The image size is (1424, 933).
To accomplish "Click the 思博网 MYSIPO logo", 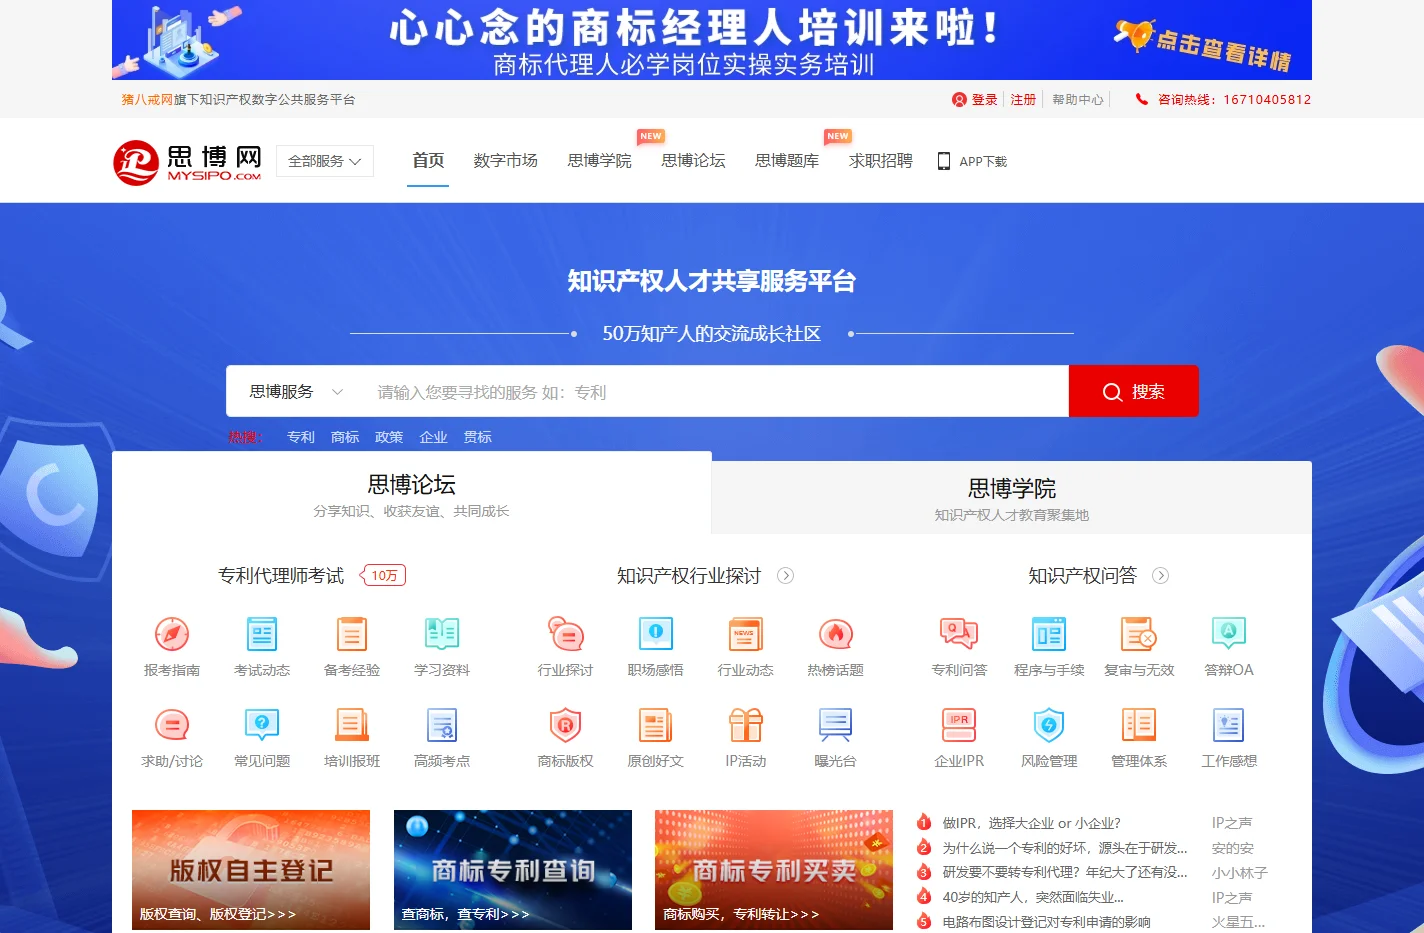I will [x=187, y=162].
